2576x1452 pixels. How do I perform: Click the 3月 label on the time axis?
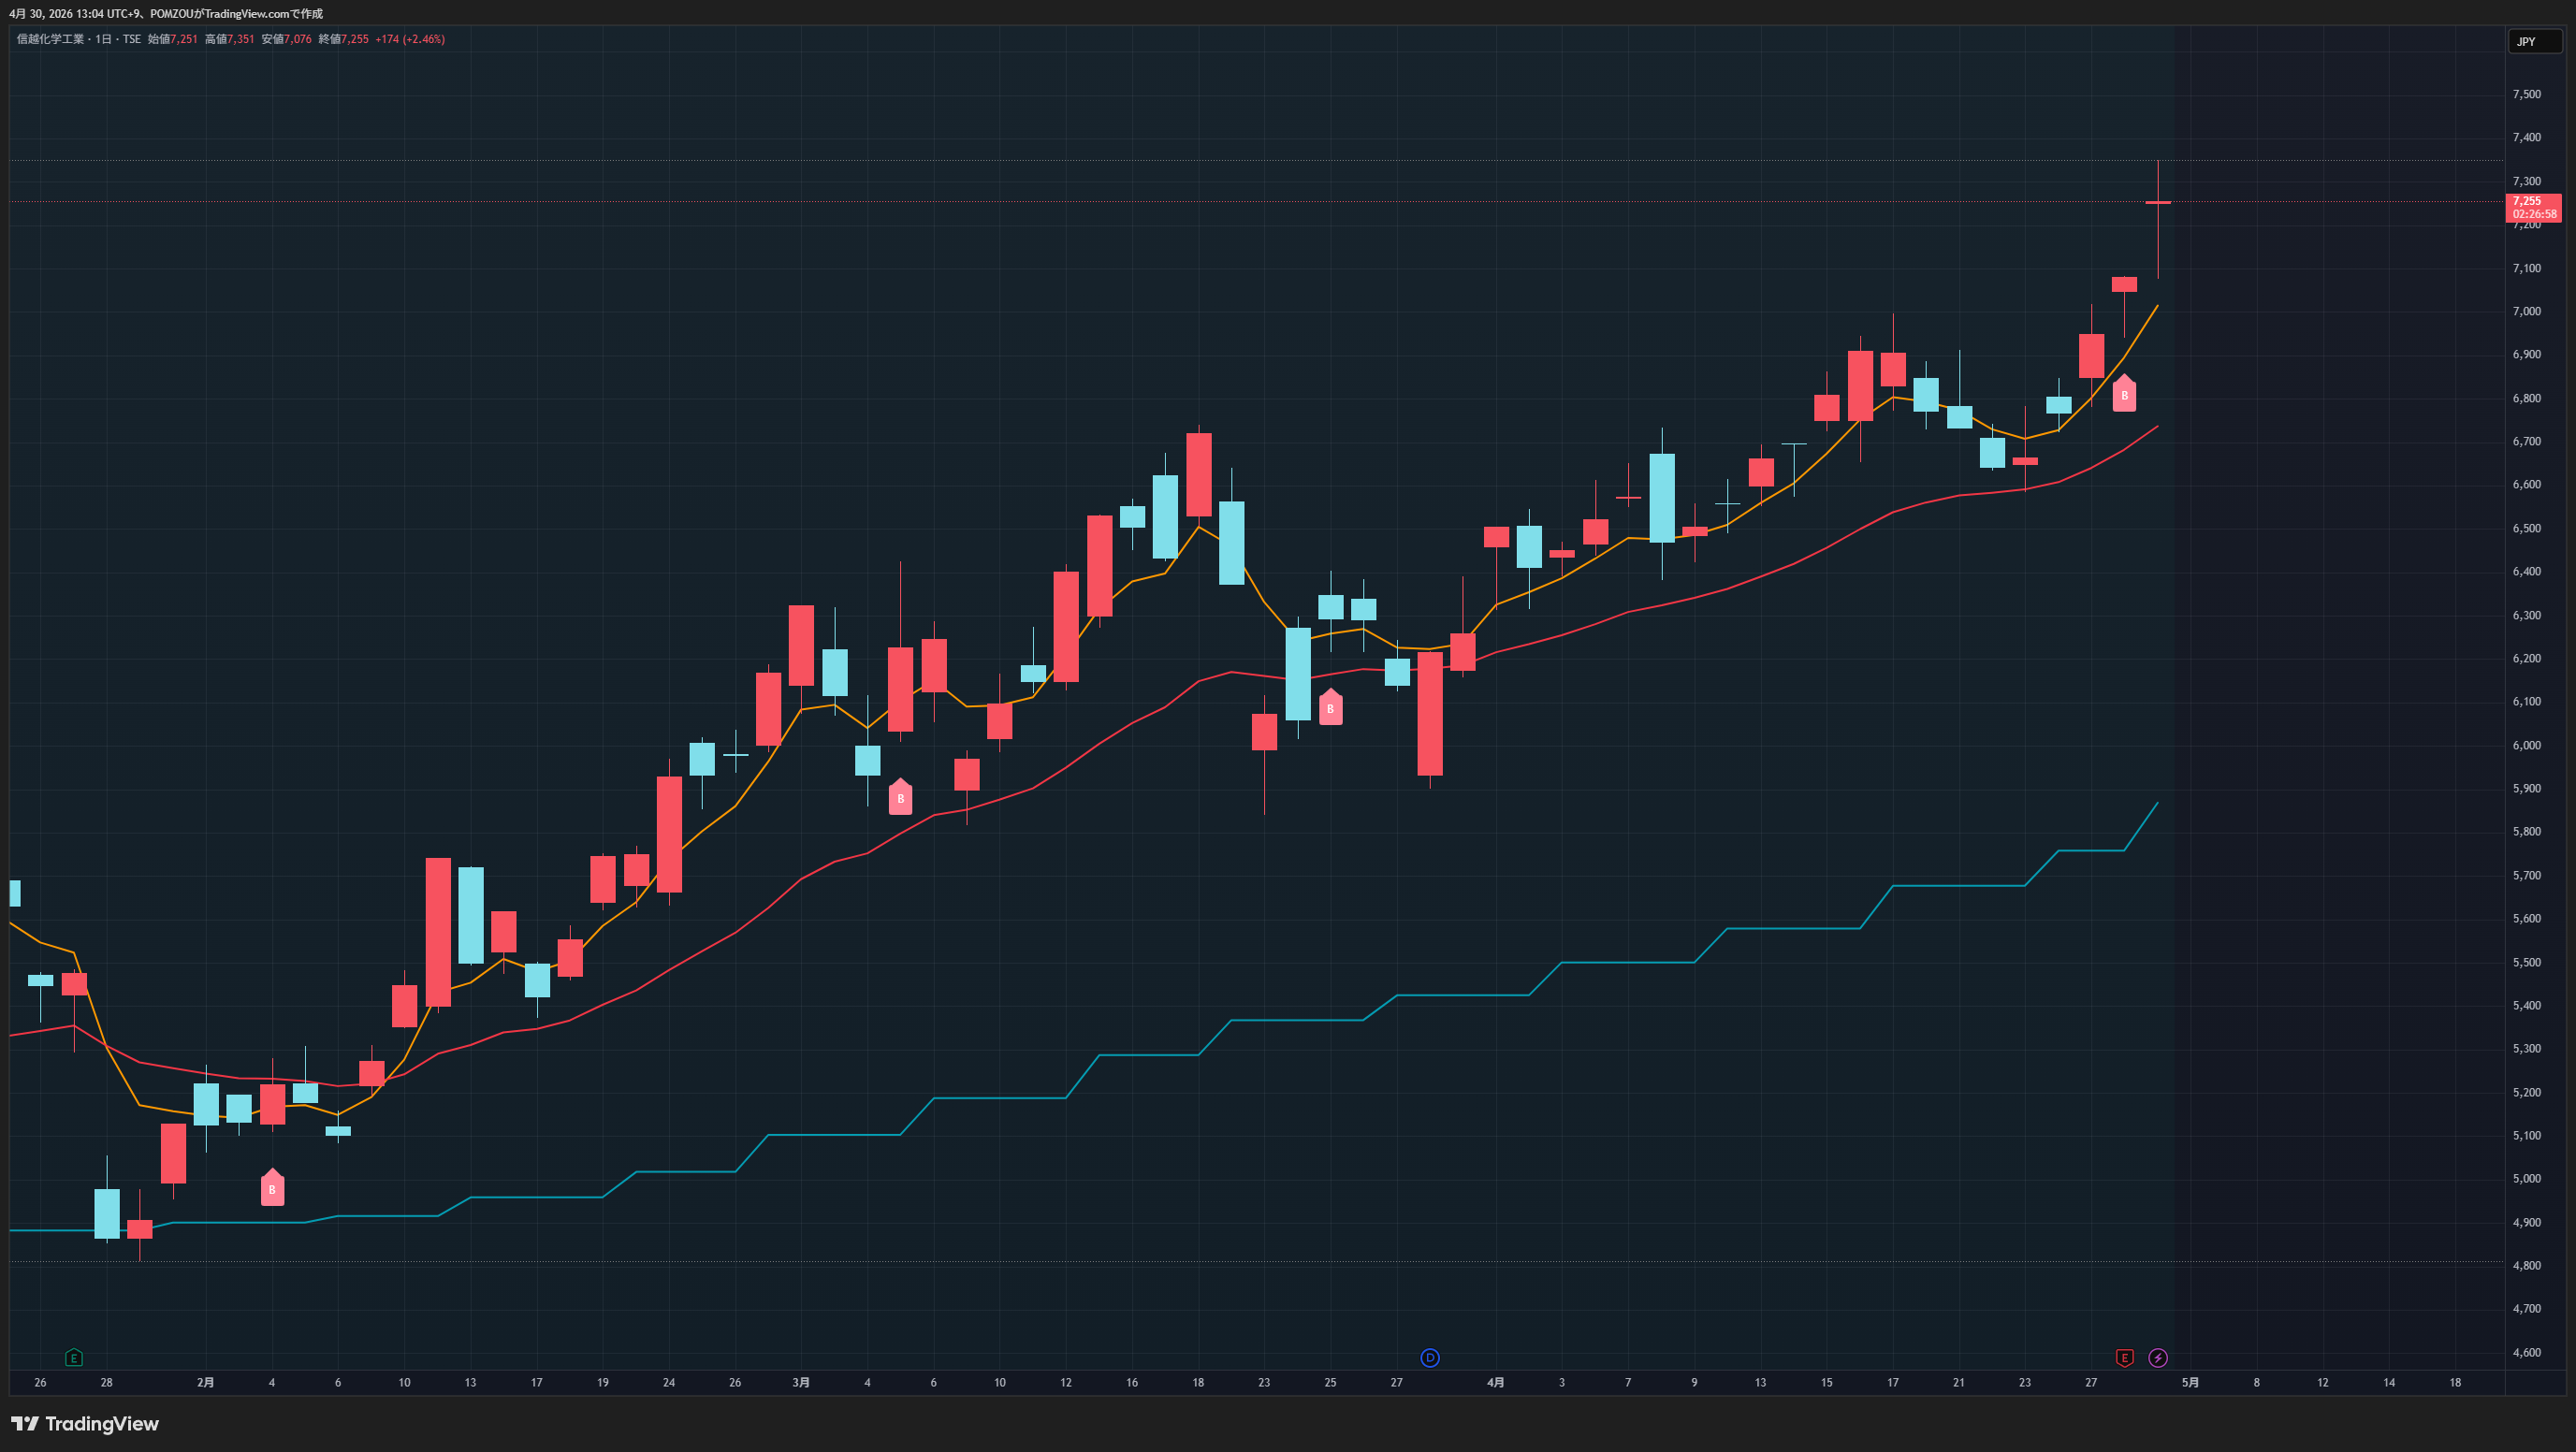801,1382
